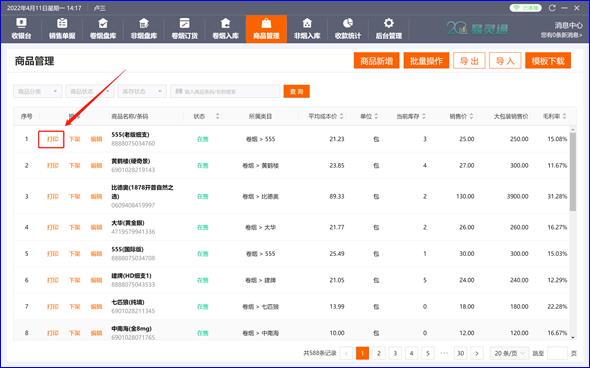590x368 pixels.
Task: Sort by 当前库存 column arrows
Action: pos(424,116)
